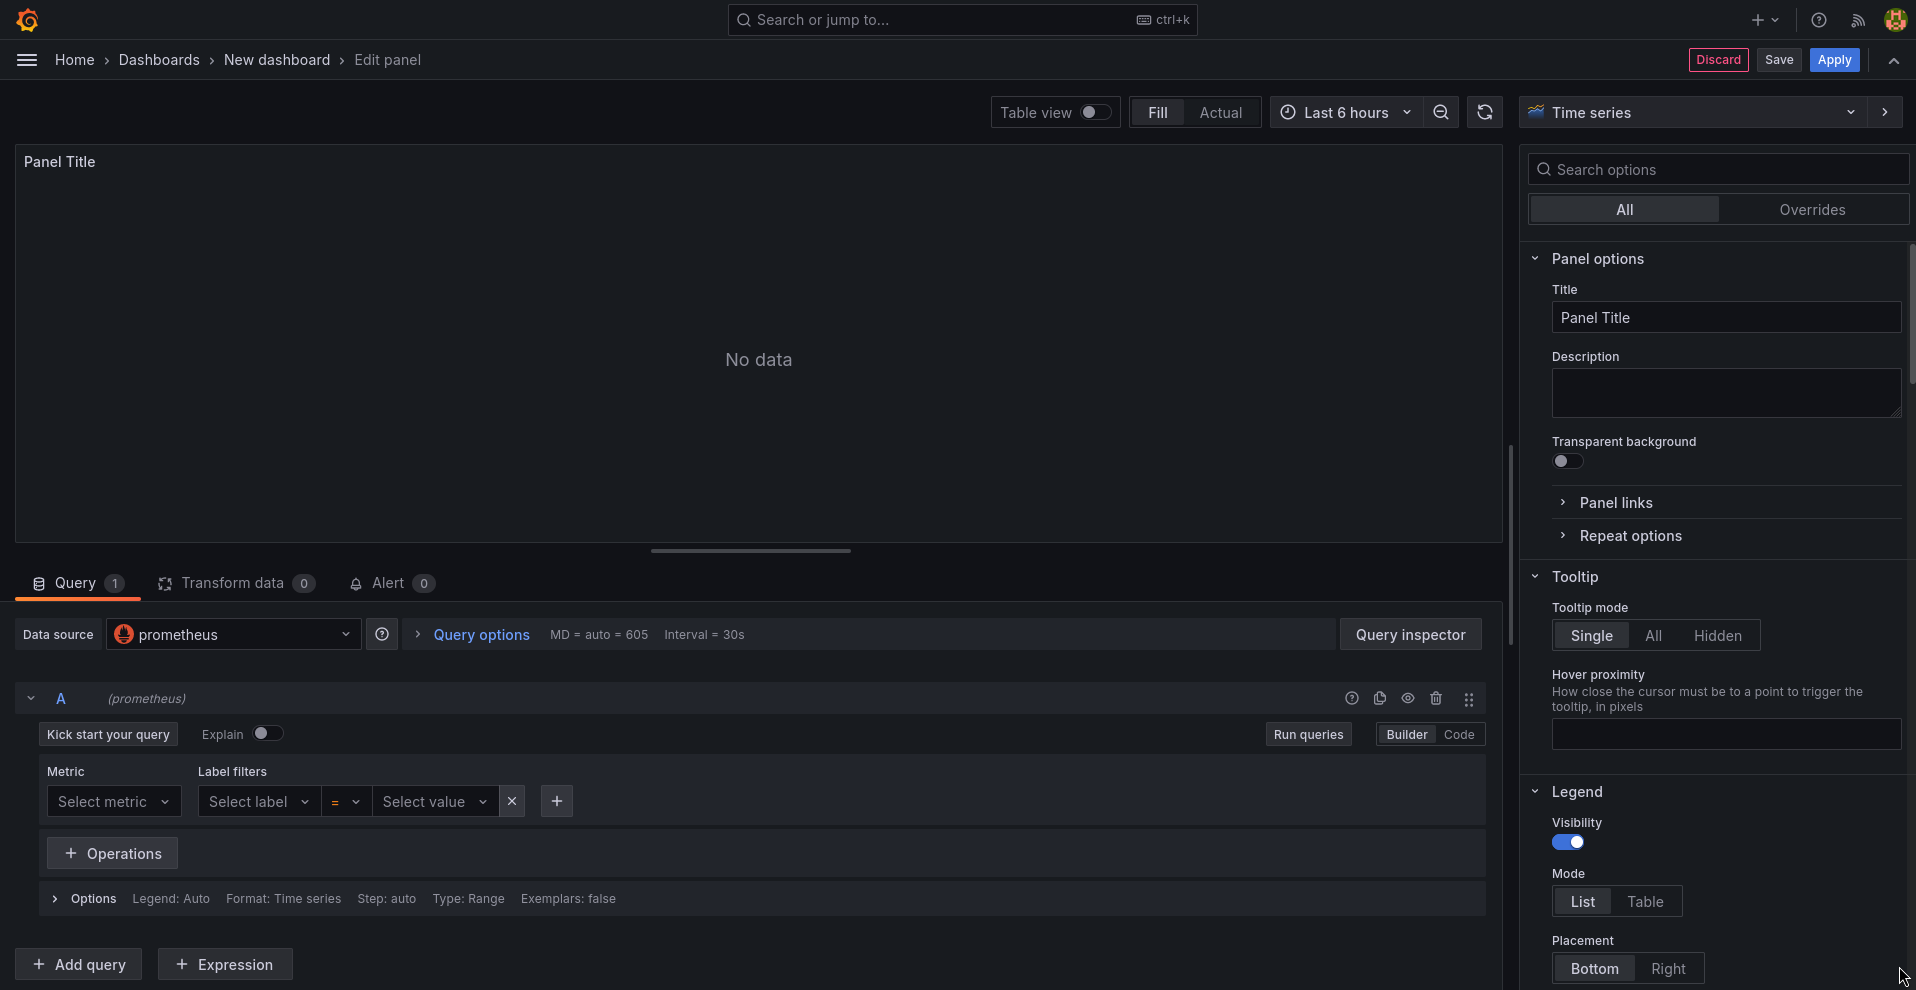The width and height of the screenshot is (1916, 990).
Task: Click the zoom out time range icon
Action: click(x=1441, y=113)
